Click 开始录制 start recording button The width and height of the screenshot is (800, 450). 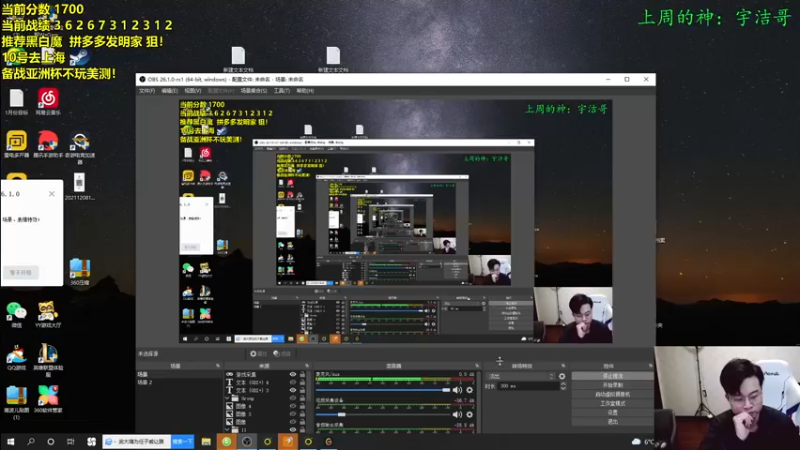click(612, 385)
